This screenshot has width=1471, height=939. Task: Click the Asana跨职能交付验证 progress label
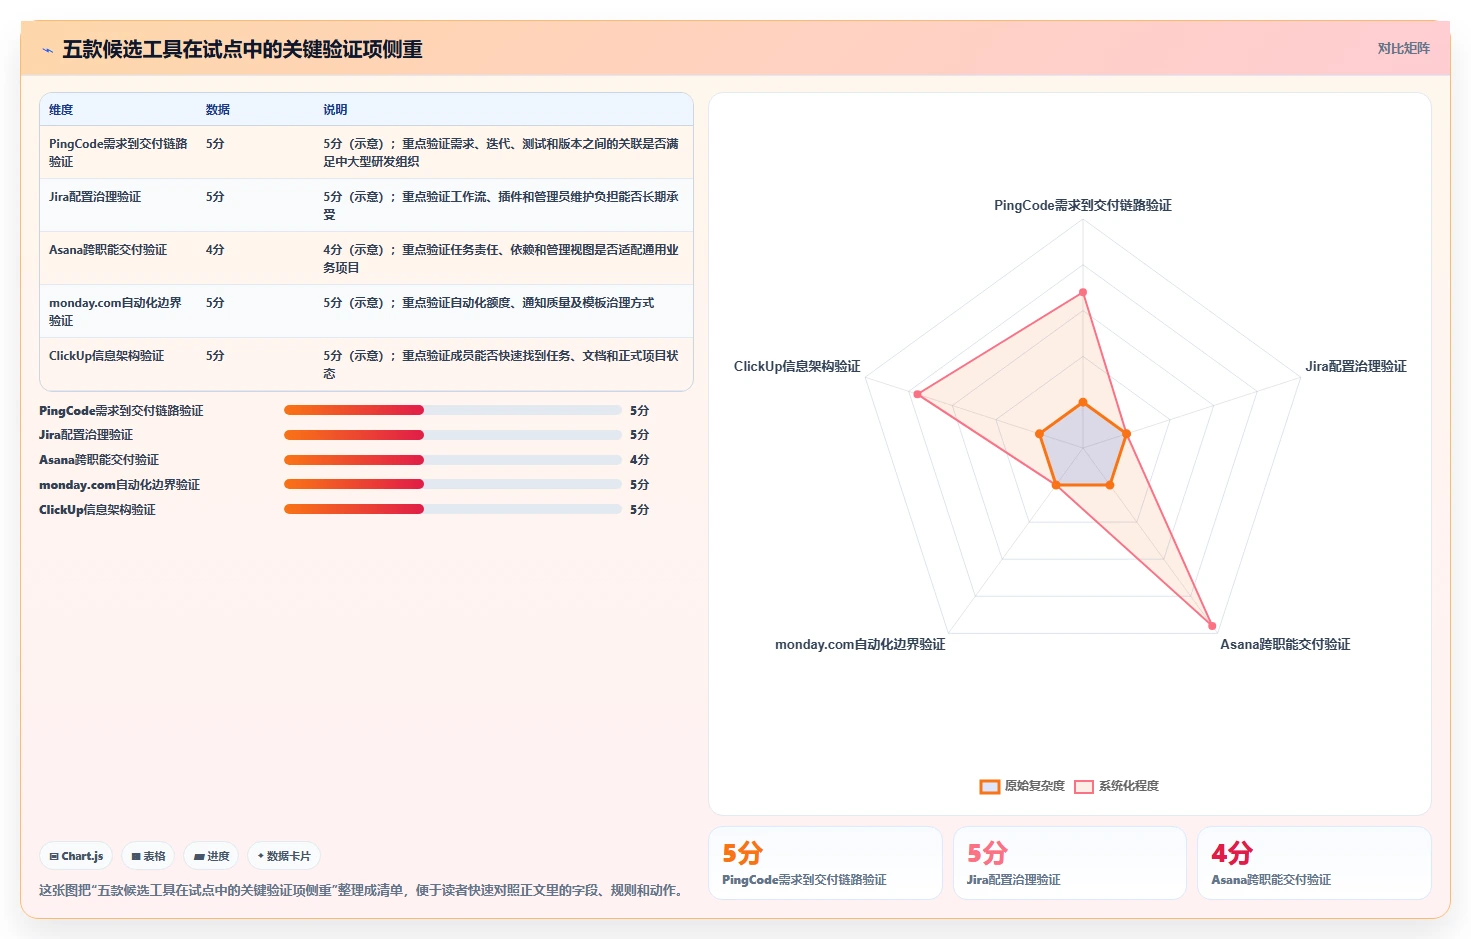coord(99,460)
